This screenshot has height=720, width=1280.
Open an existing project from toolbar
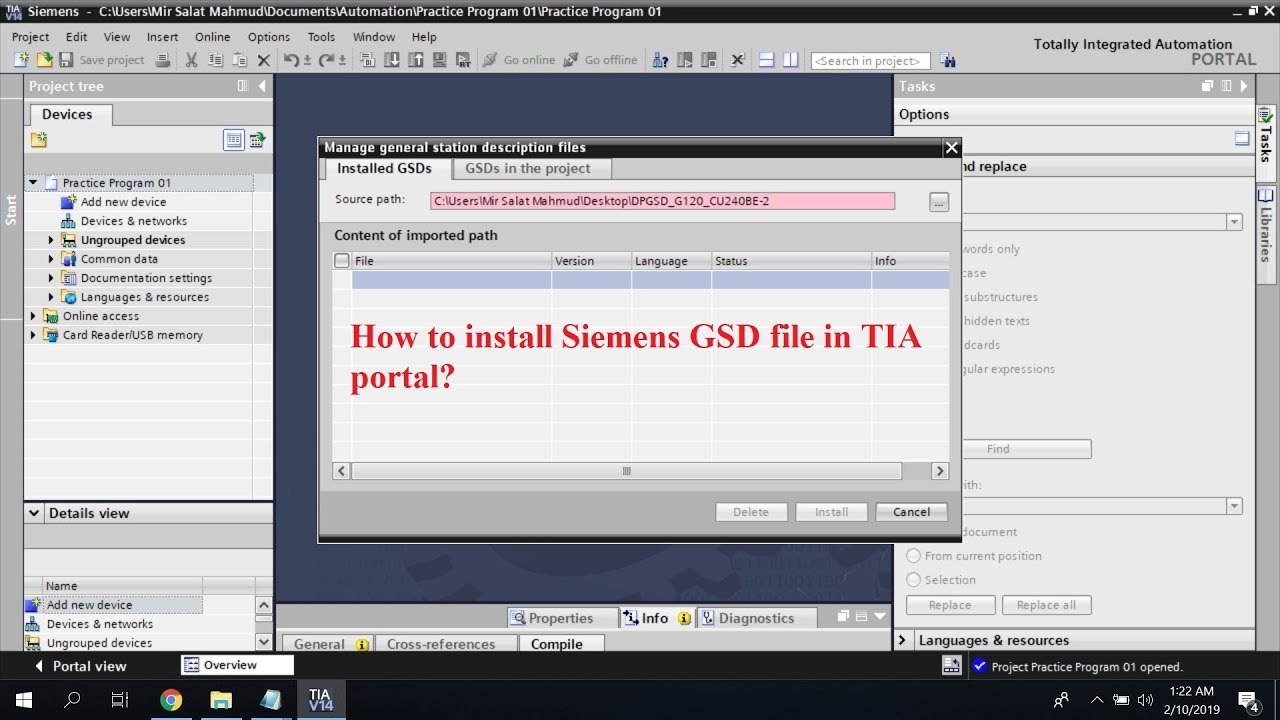pos(44,60)
